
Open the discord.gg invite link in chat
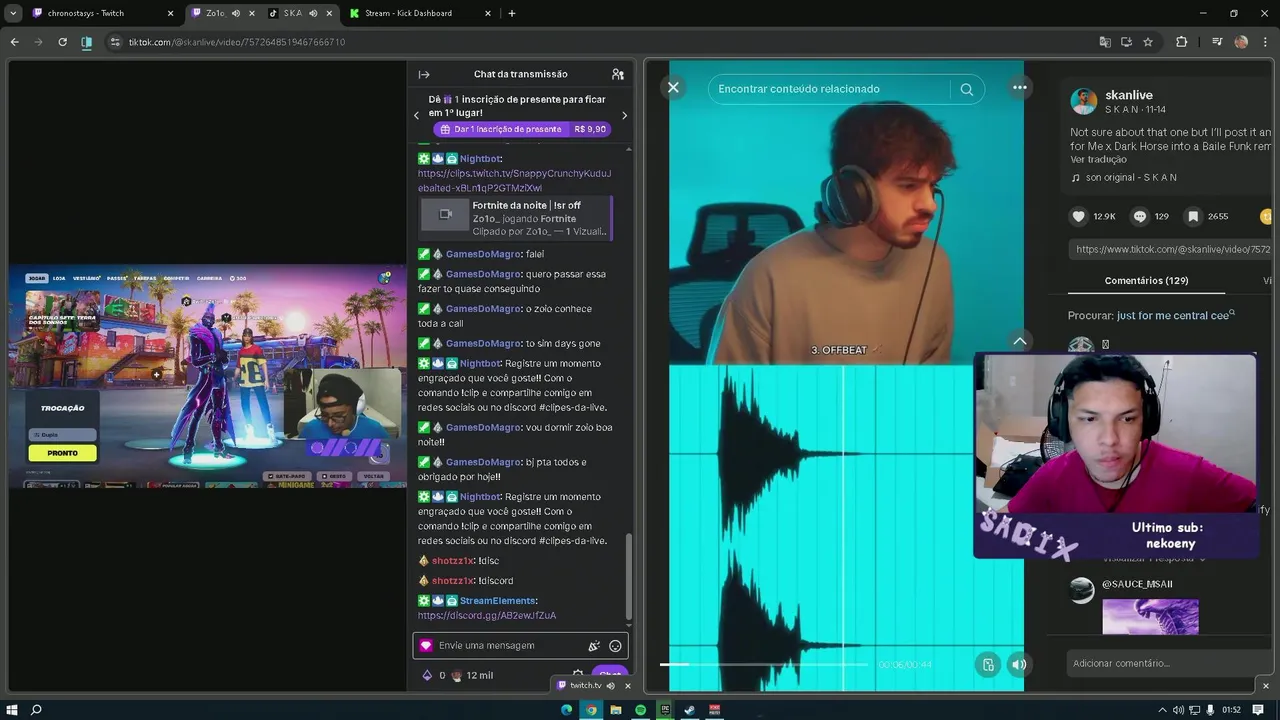pos(487,615)
